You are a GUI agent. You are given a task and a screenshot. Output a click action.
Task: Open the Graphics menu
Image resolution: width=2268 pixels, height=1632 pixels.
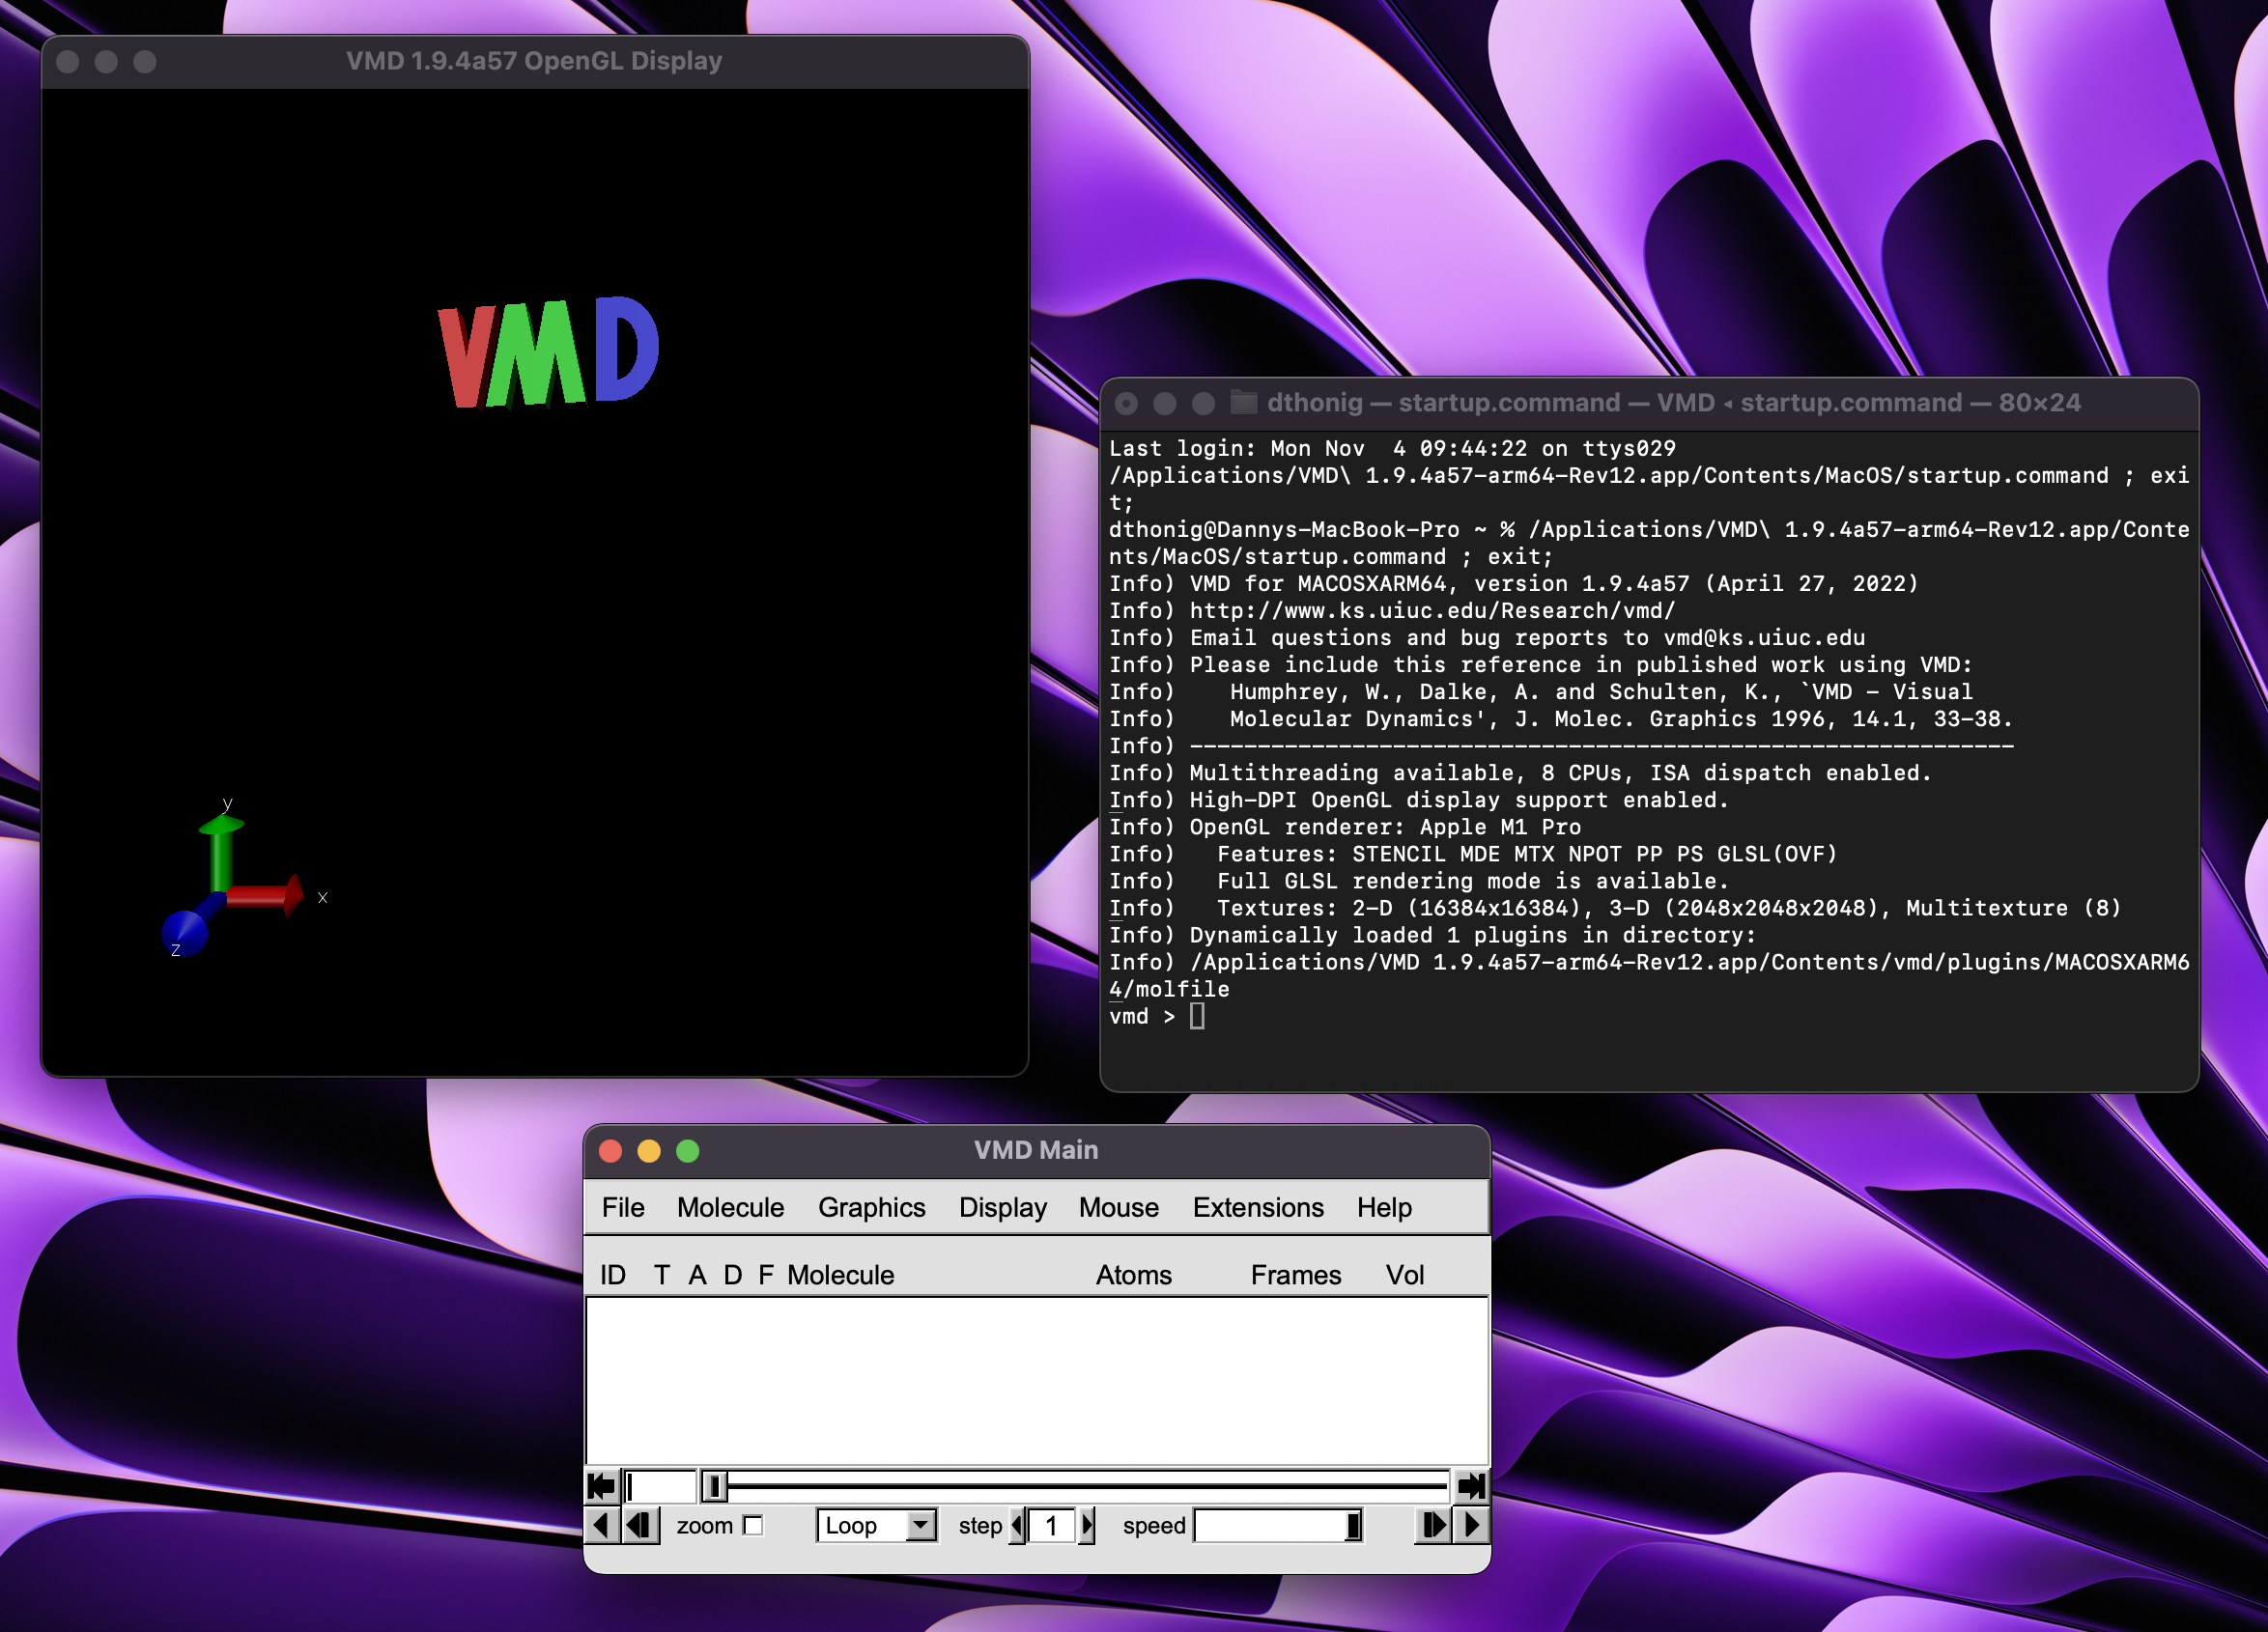(871, 1207)
